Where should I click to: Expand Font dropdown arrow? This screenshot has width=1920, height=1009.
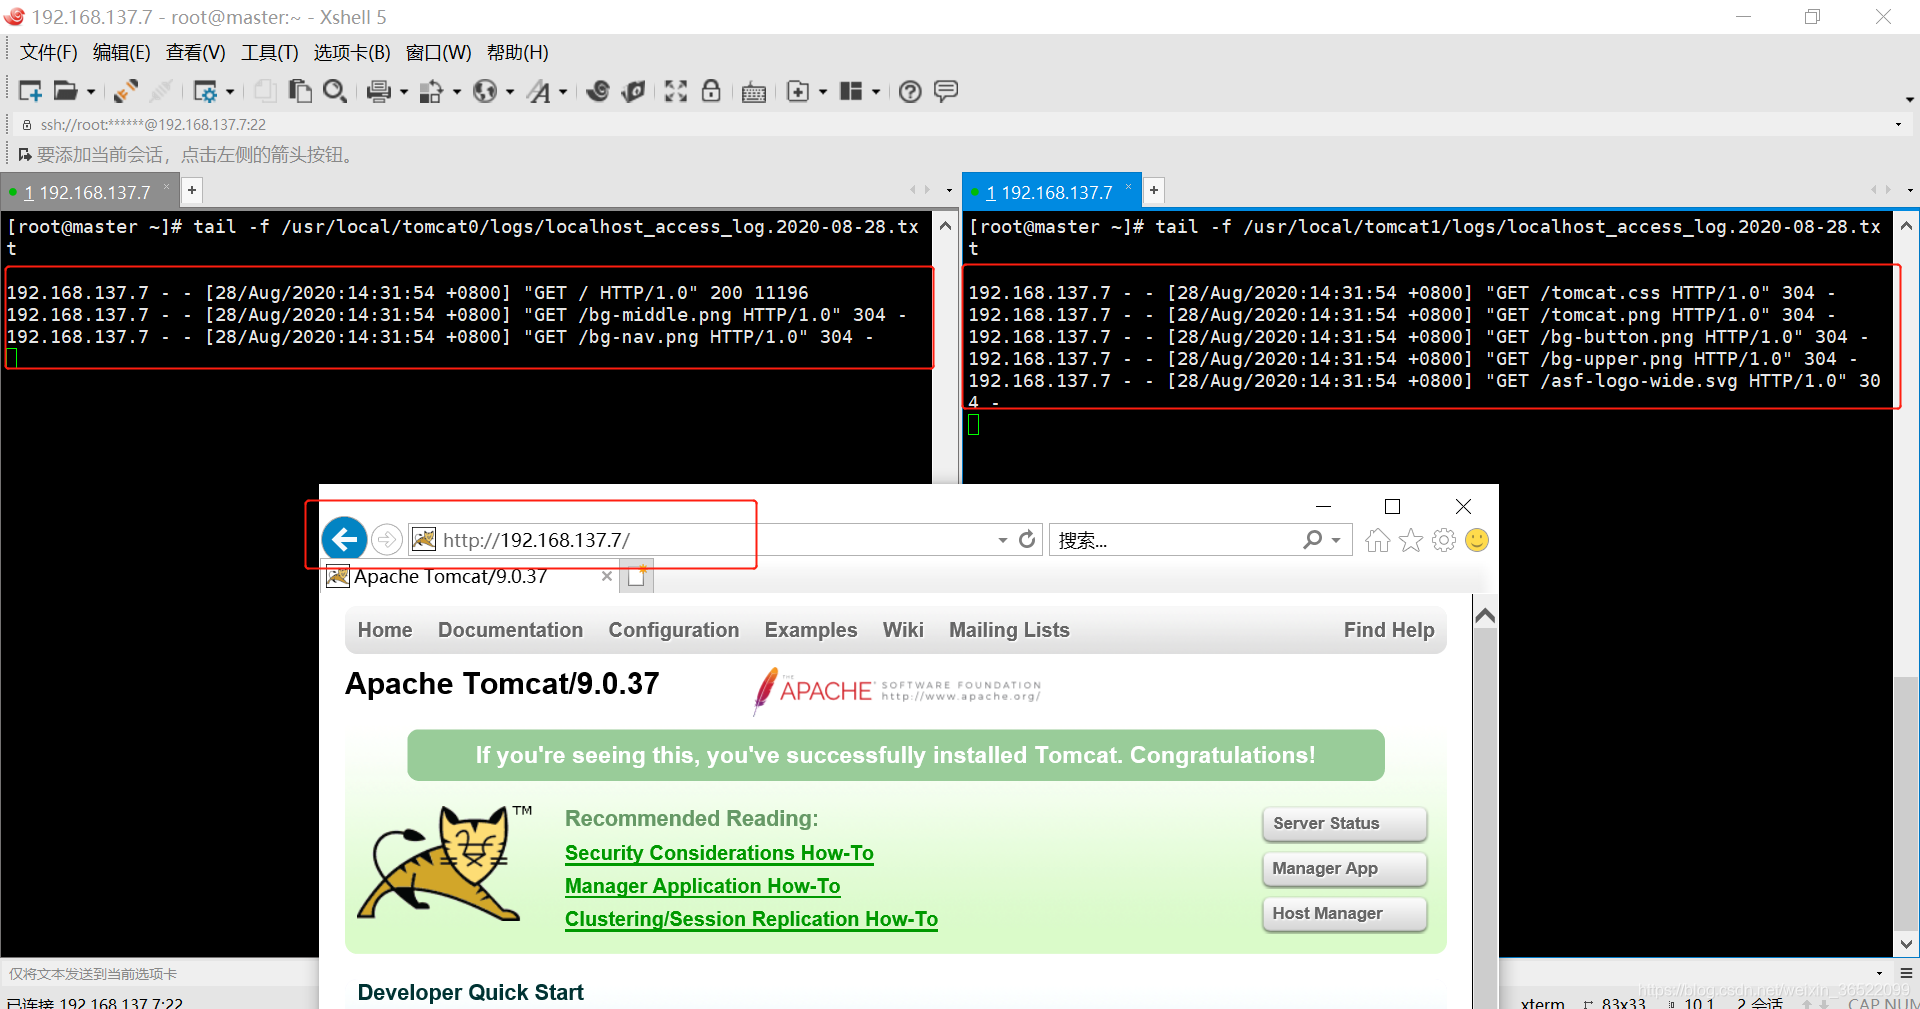[x=563, y=92]
